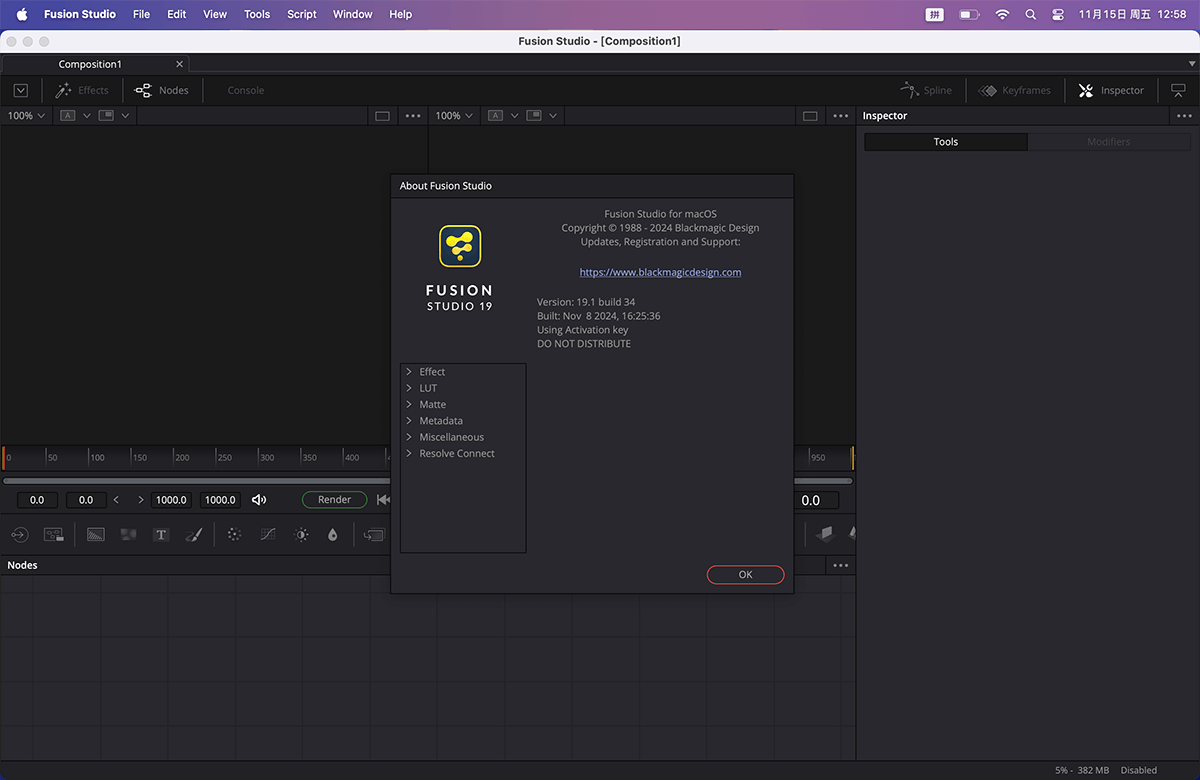
Task: Add a Background node from the toolbar
Action: [x=96, y=535]
